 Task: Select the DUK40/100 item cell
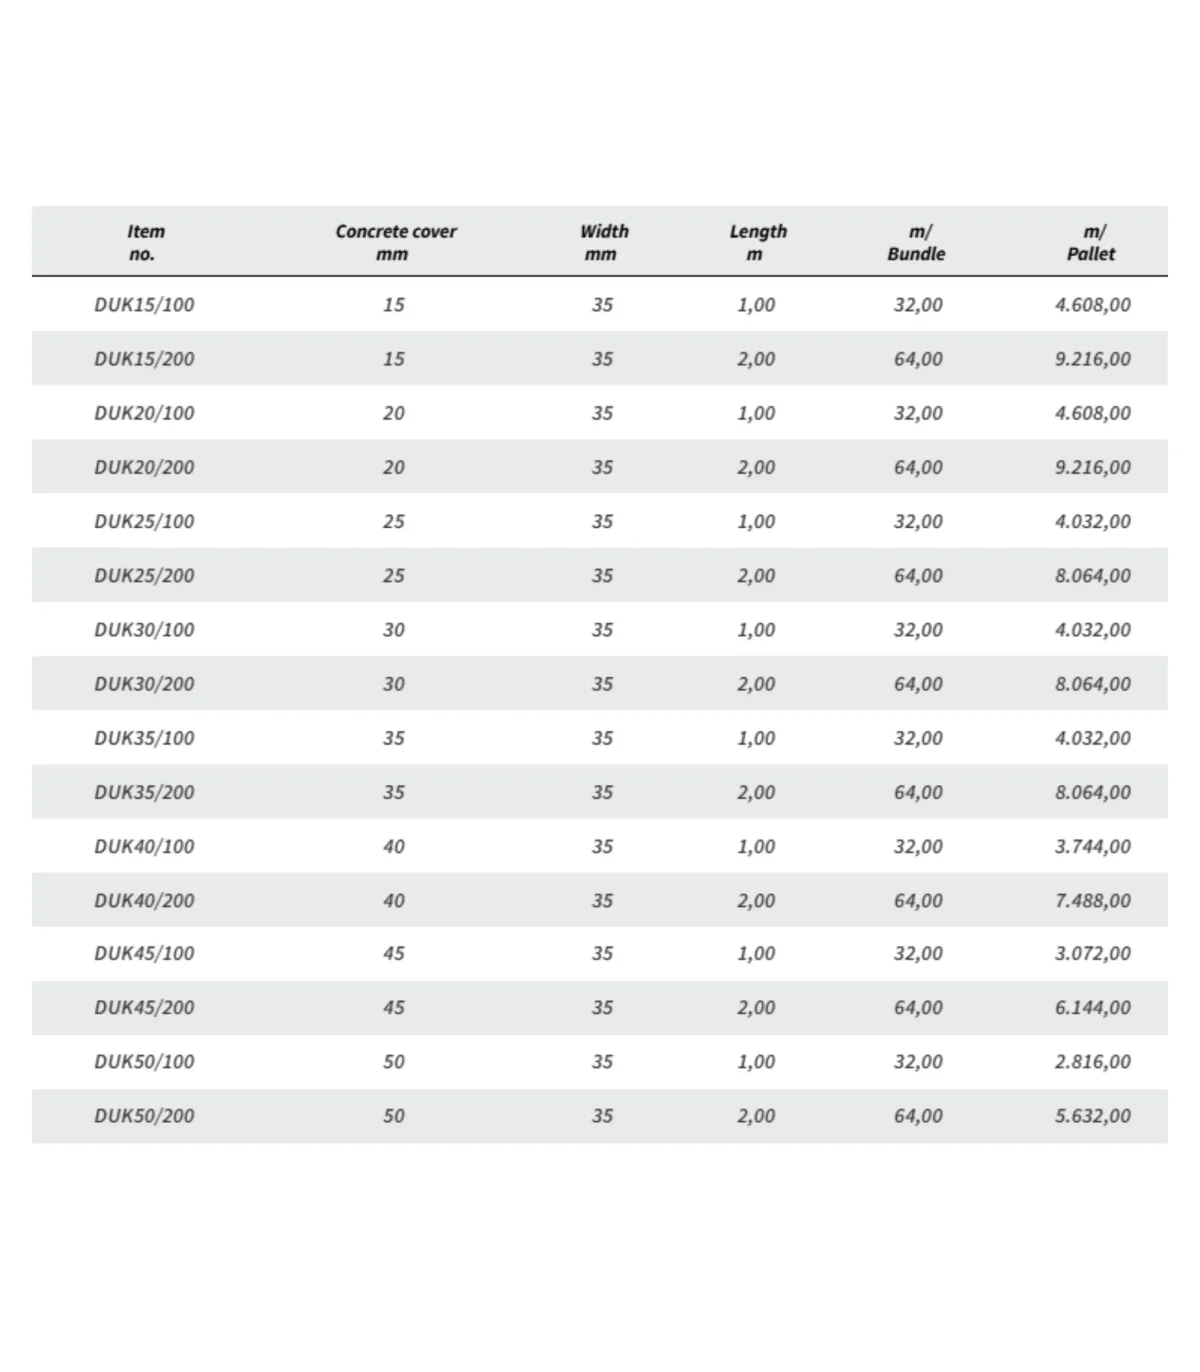[144, 846]
